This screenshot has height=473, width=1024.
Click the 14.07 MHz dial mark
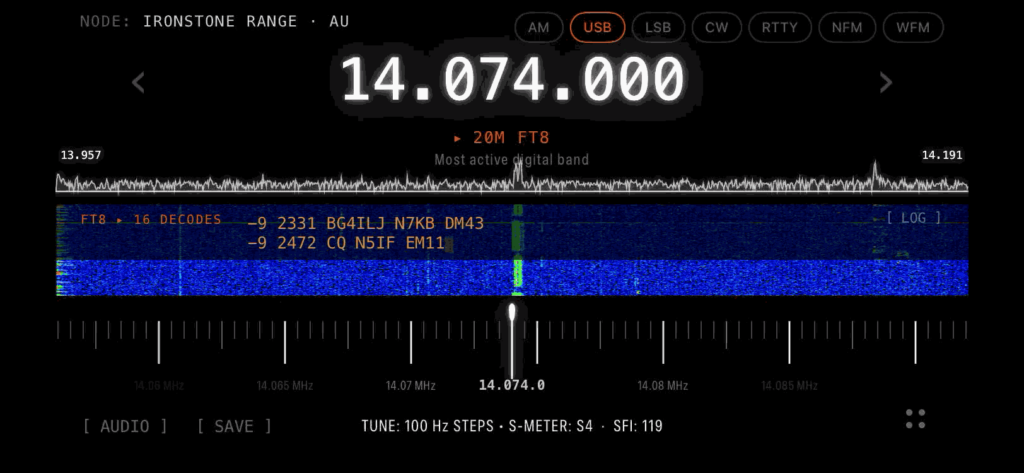pos(410,385)
